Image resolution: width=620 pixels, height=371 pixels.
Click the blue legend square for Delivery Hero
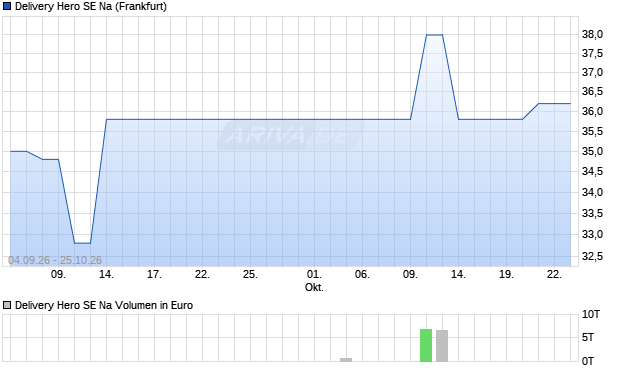(6, 6)
